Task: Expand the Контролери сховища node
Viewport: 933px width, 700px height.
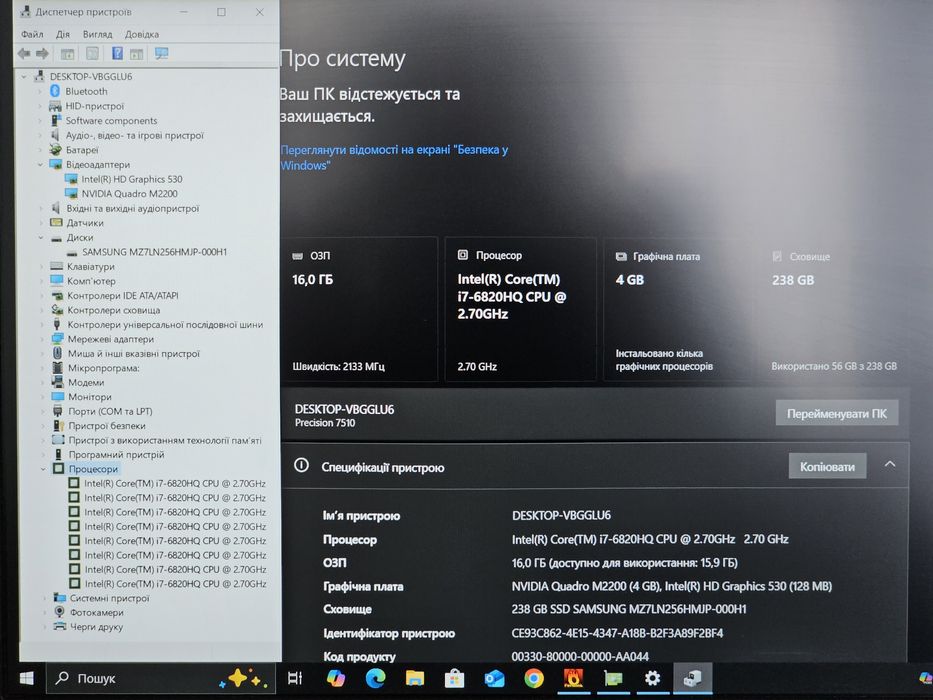Action: pos(42,310)
